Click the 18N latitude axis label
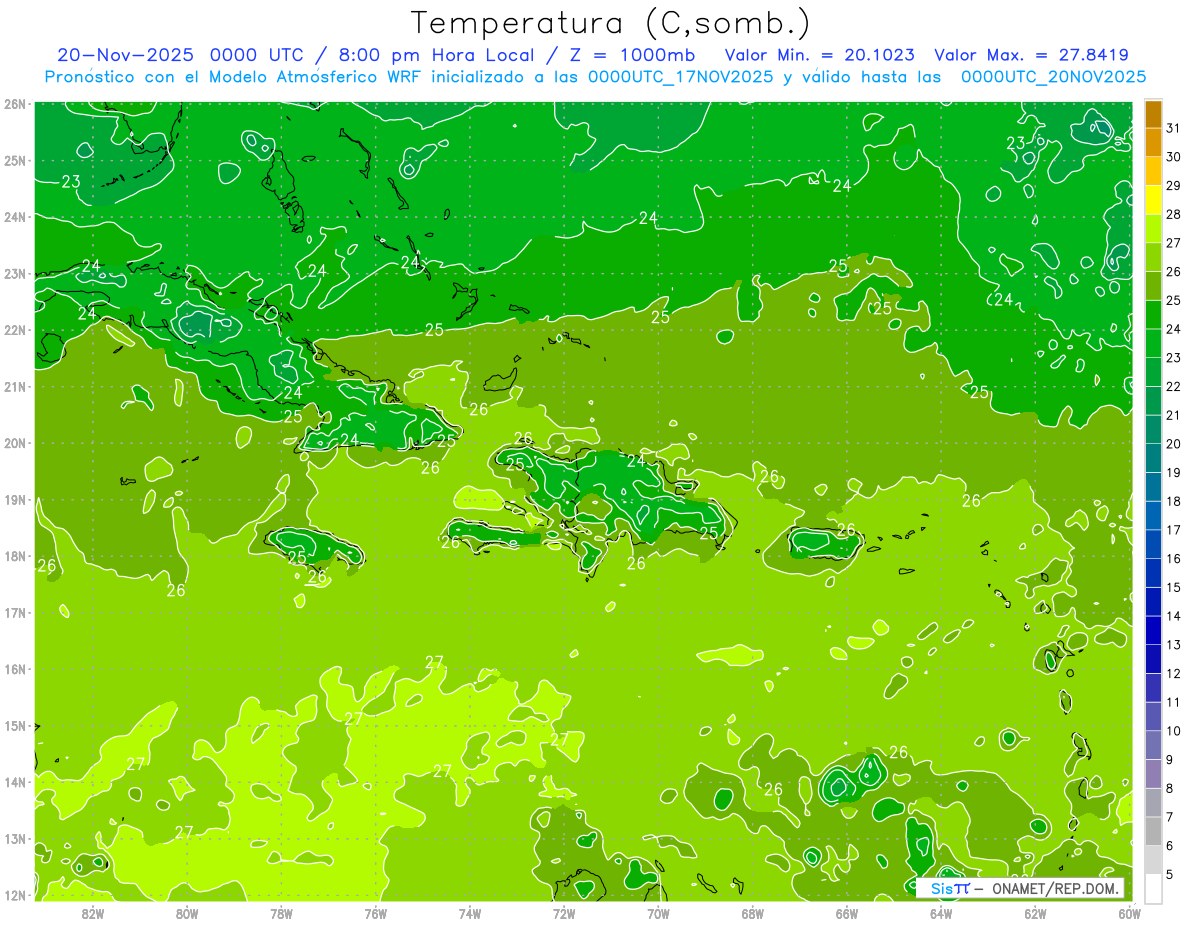 click(15, 556)
